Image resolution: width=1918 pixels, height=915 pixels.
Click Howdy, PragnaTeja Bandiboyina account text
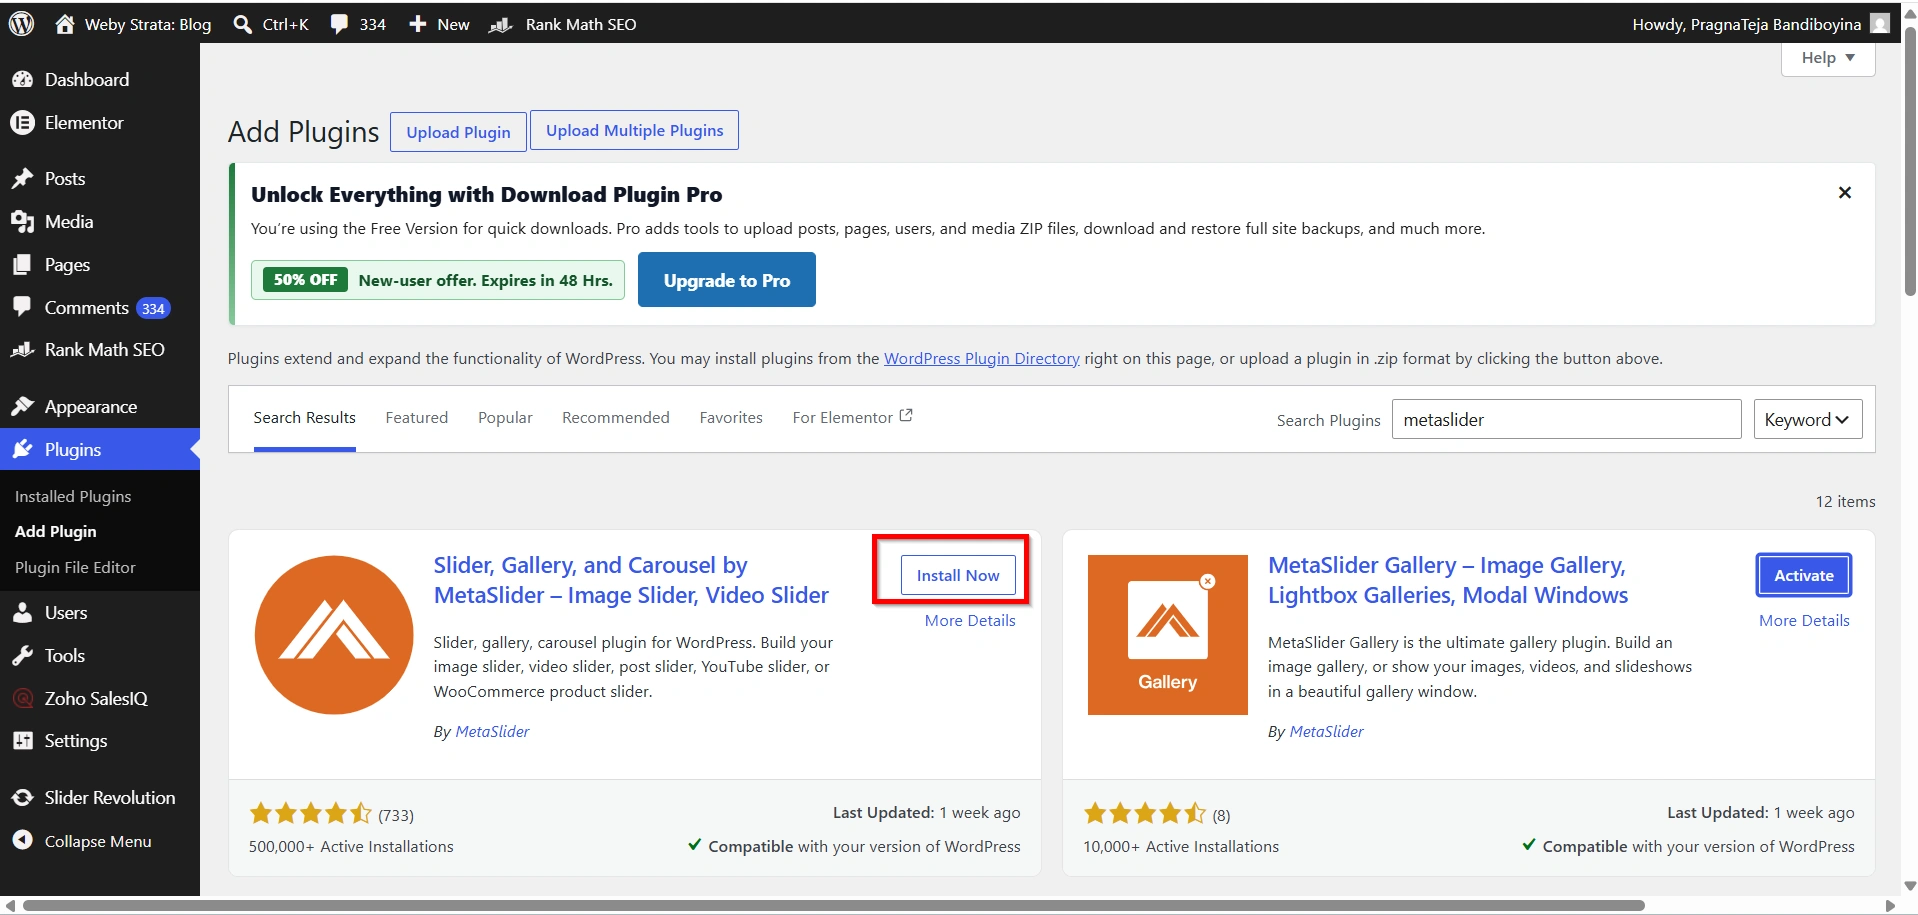[1746, 24]
